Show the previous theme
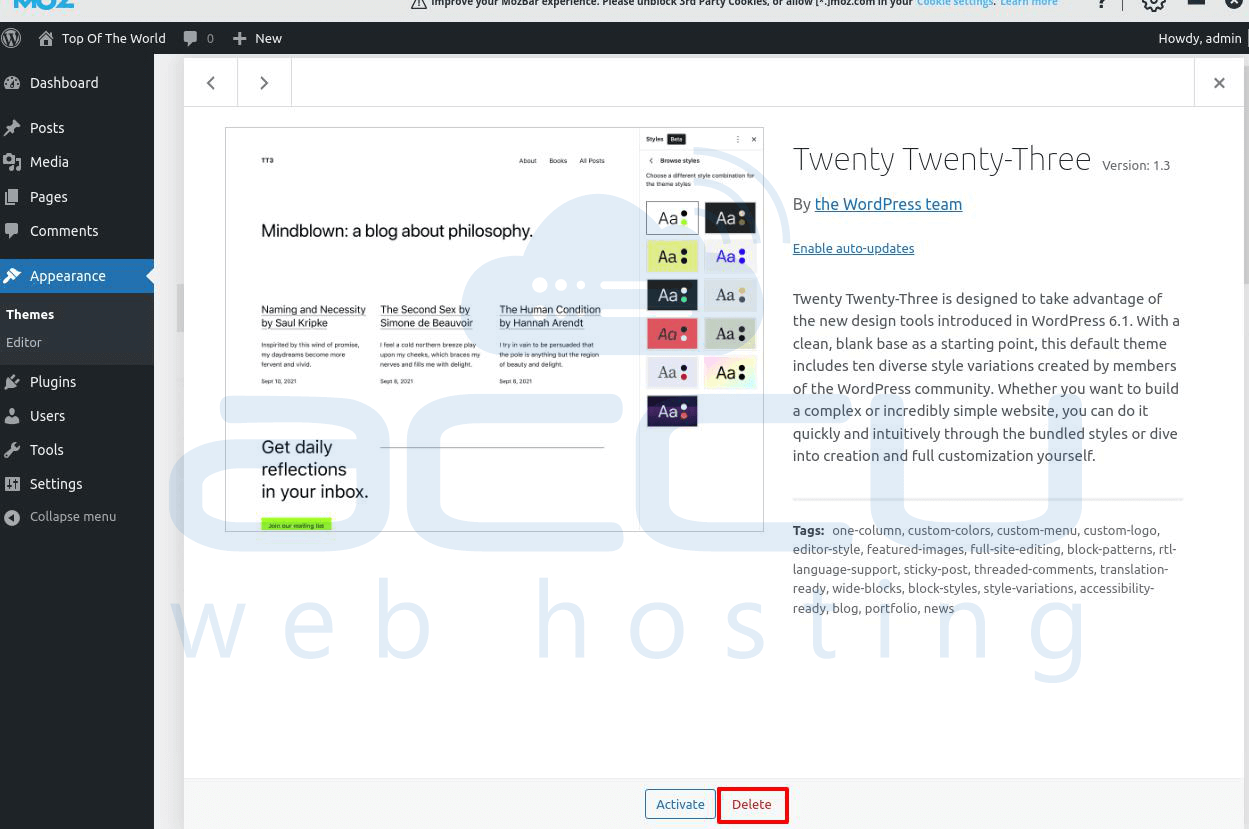1249x829 pixels. pyautogui.click(x=211, y=83)
